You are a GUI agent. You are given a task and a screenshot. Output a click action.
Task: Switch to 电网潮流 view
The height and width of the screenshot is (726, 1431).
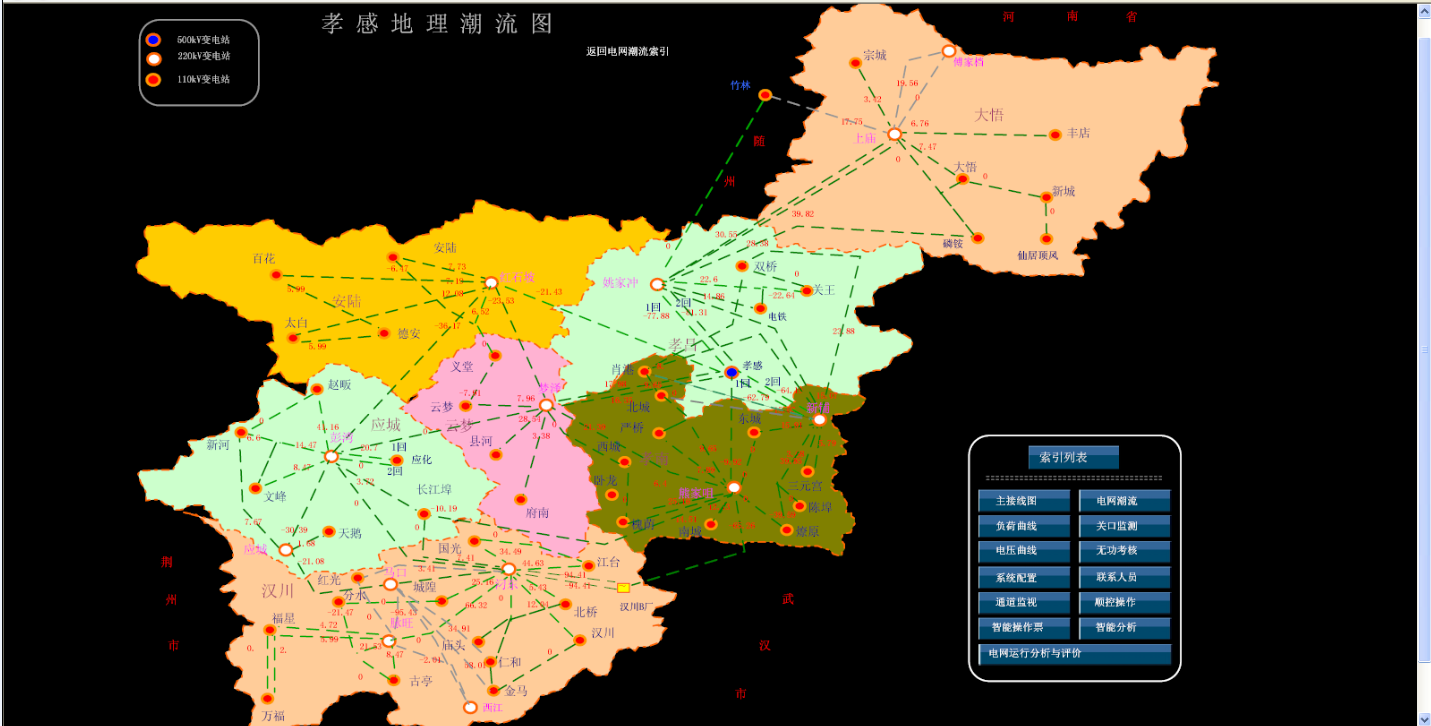(1124, 501)
